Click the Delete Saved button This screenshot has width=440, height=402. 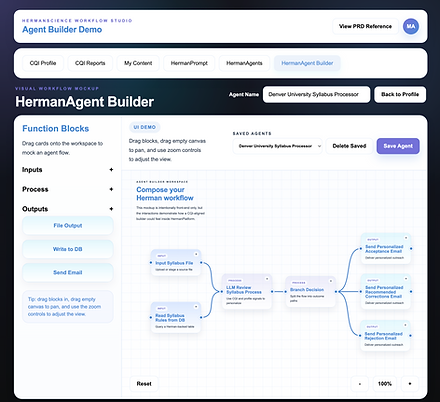(x=349, y=146)
